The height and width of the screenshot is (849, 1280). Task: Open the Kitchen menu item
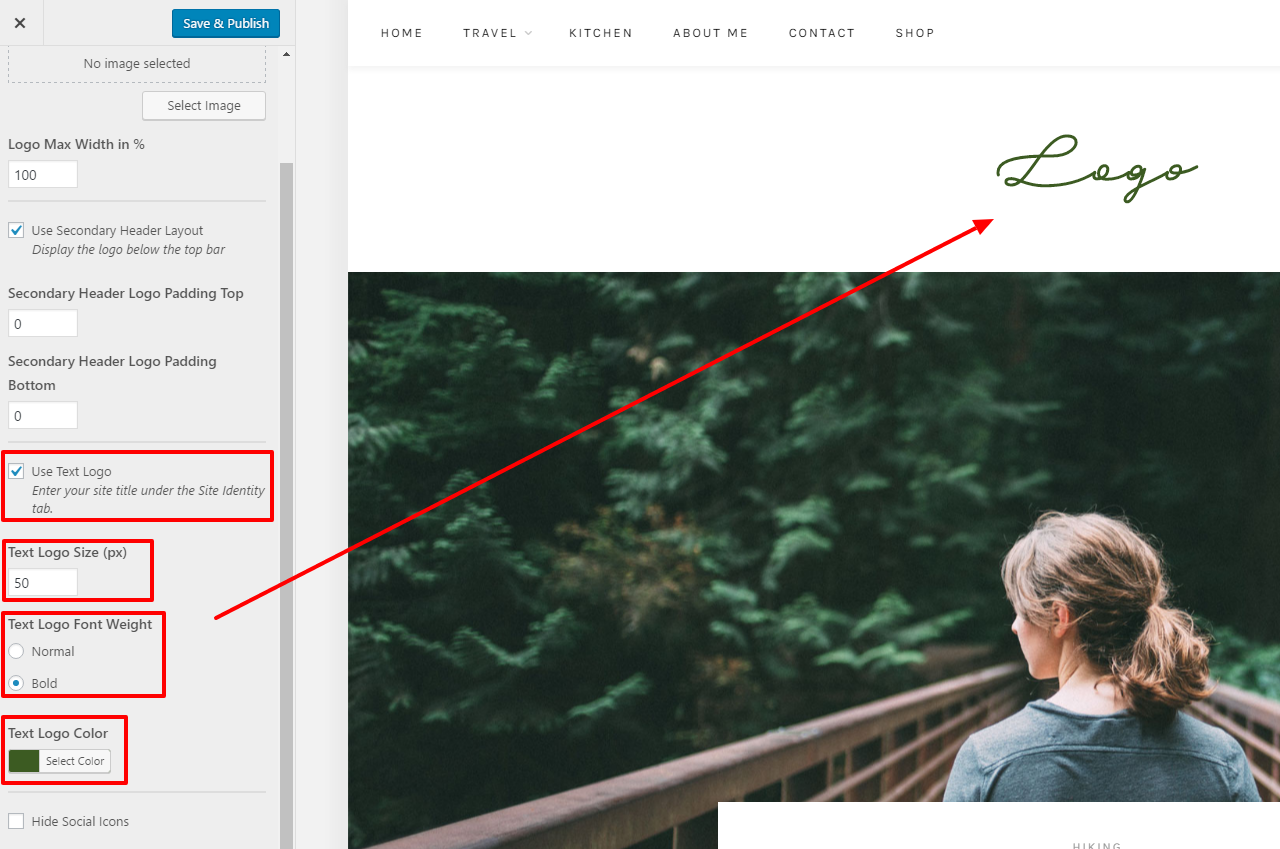point(601,33)
